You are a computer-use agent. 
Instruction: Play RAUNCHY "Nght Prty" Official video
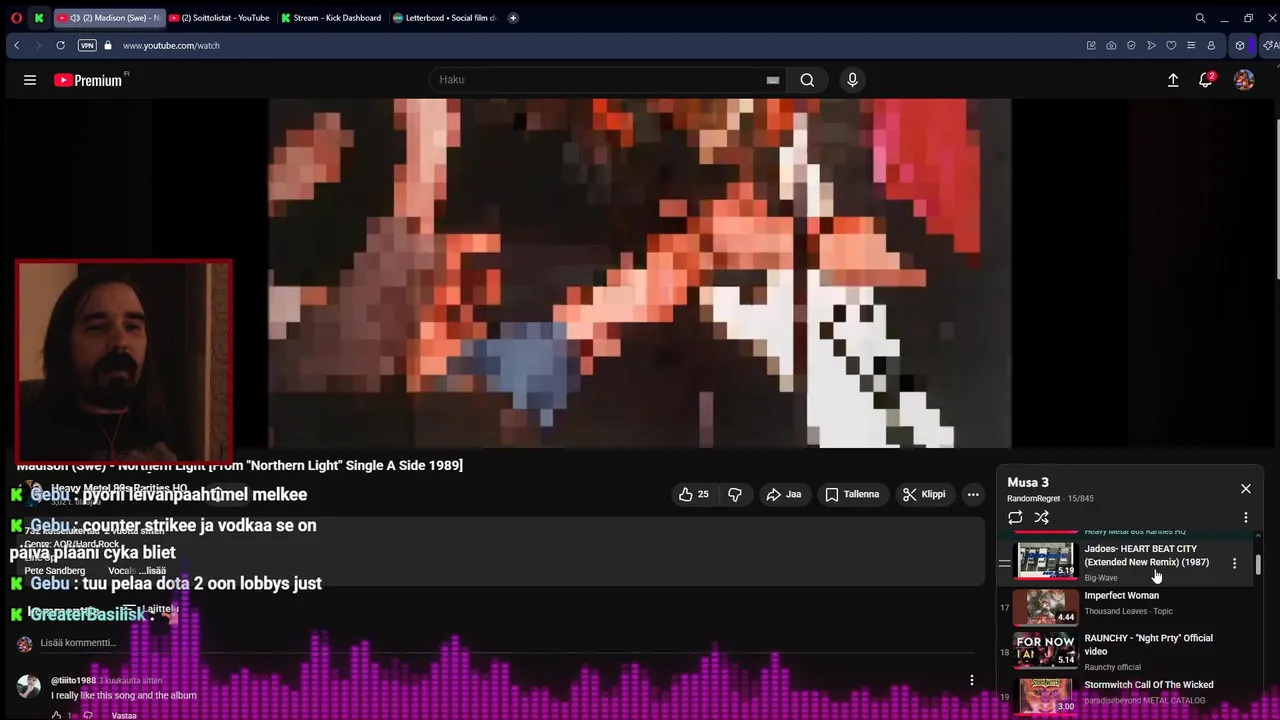tap(1148, 645)
